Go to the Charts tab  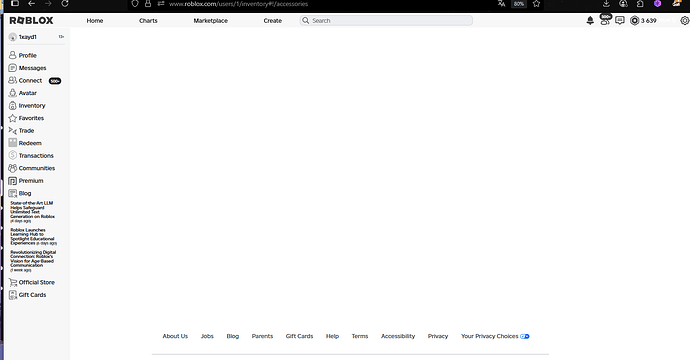coord(148,21)
